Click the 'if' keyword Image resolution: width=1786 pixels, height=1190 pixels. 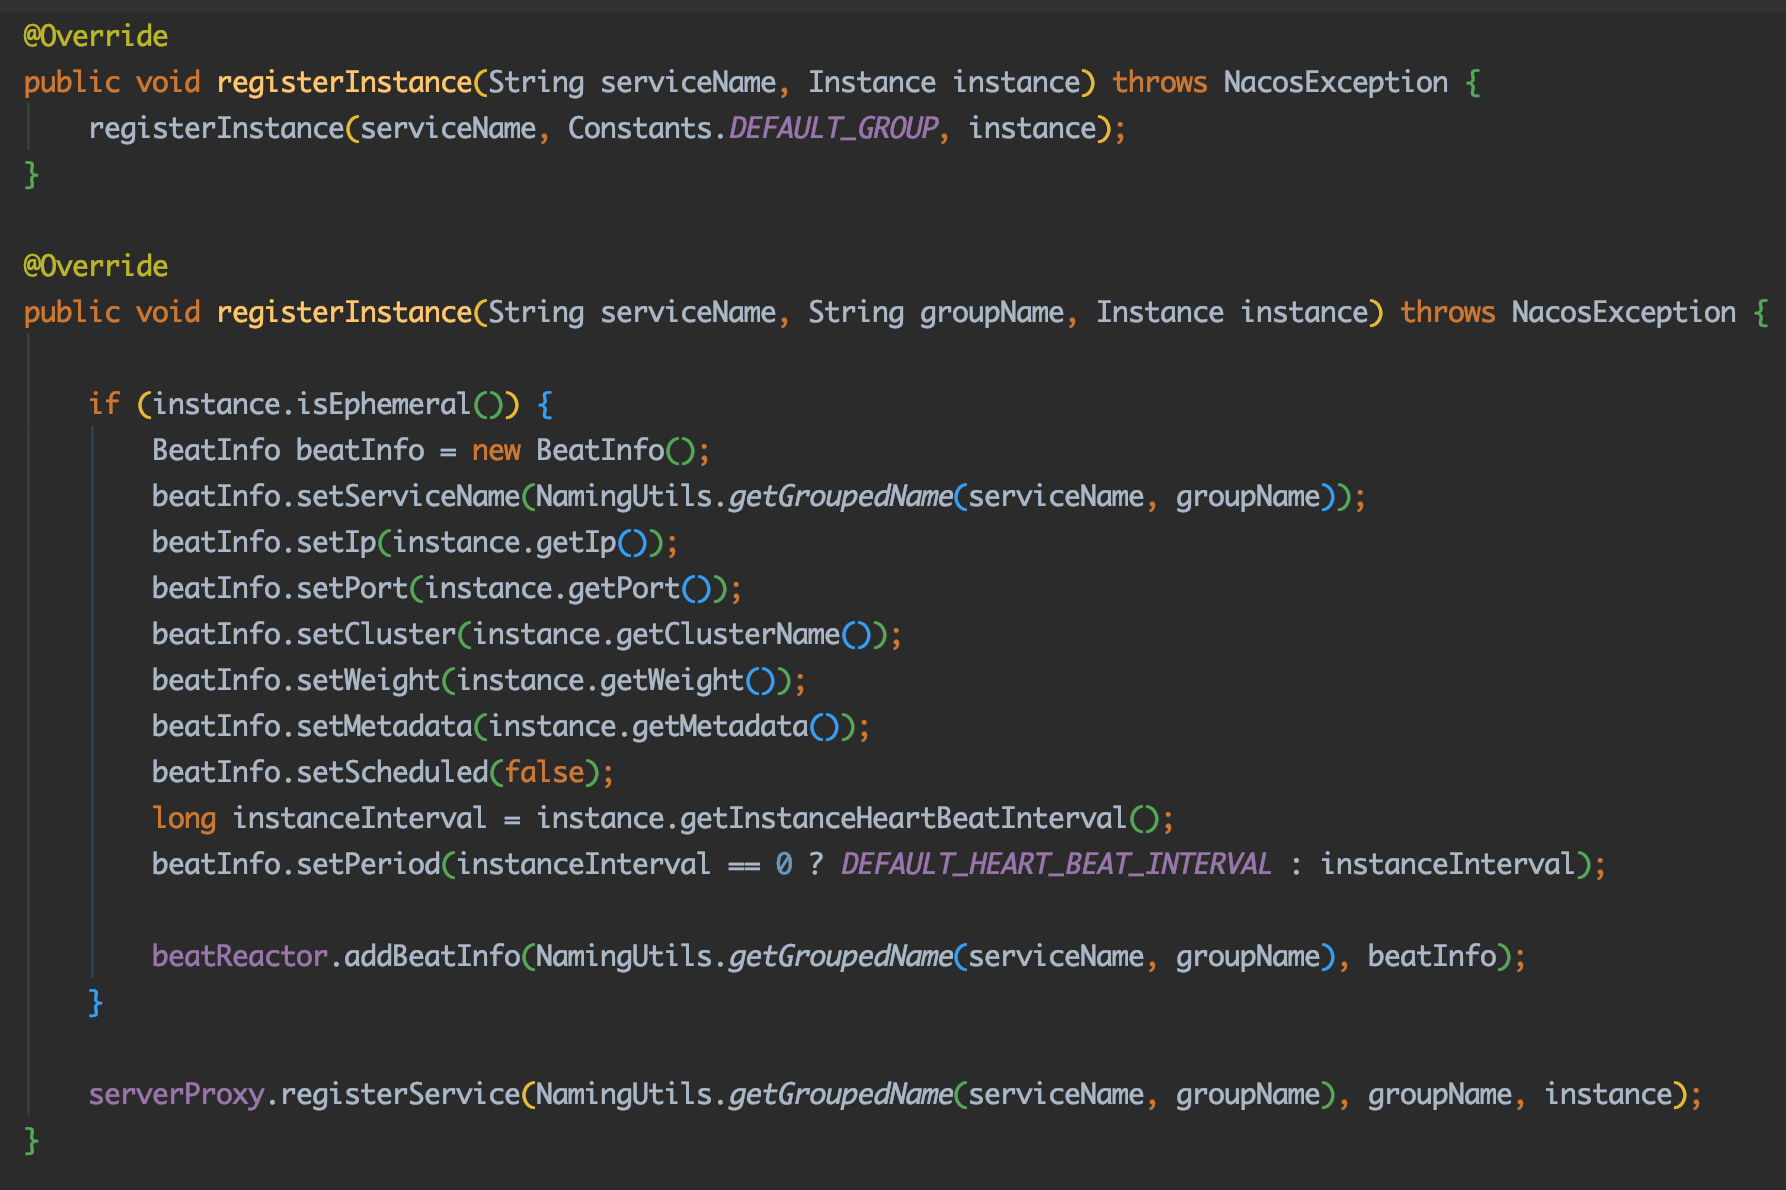104,404
